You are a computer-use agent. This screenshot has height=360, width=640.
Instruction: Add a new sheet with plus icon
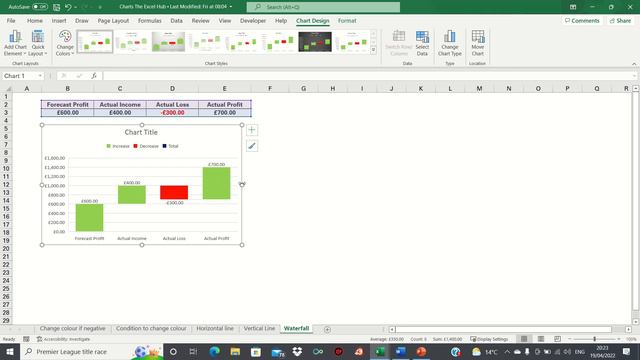click(327, 329)
